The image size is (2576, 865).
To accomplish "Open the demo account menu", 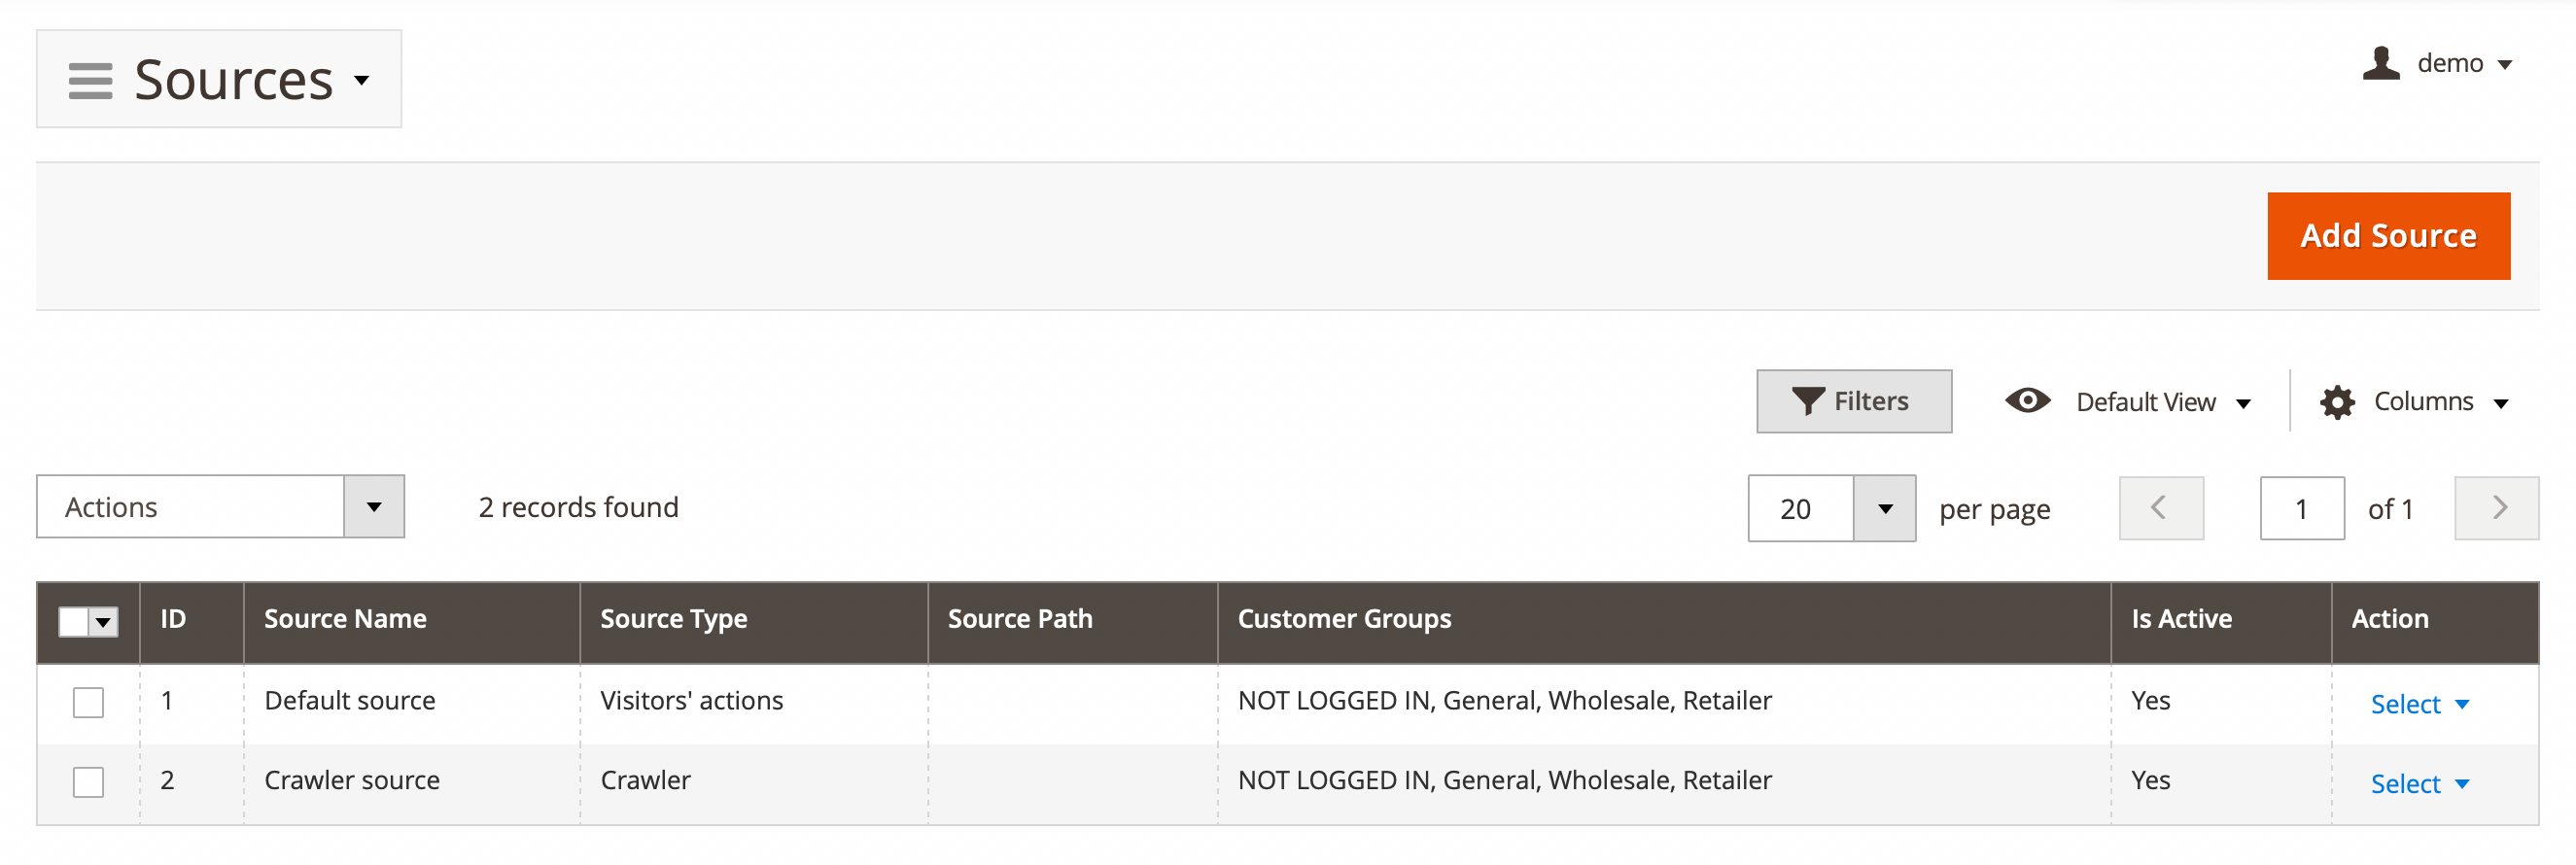I will click(2449, 62).
